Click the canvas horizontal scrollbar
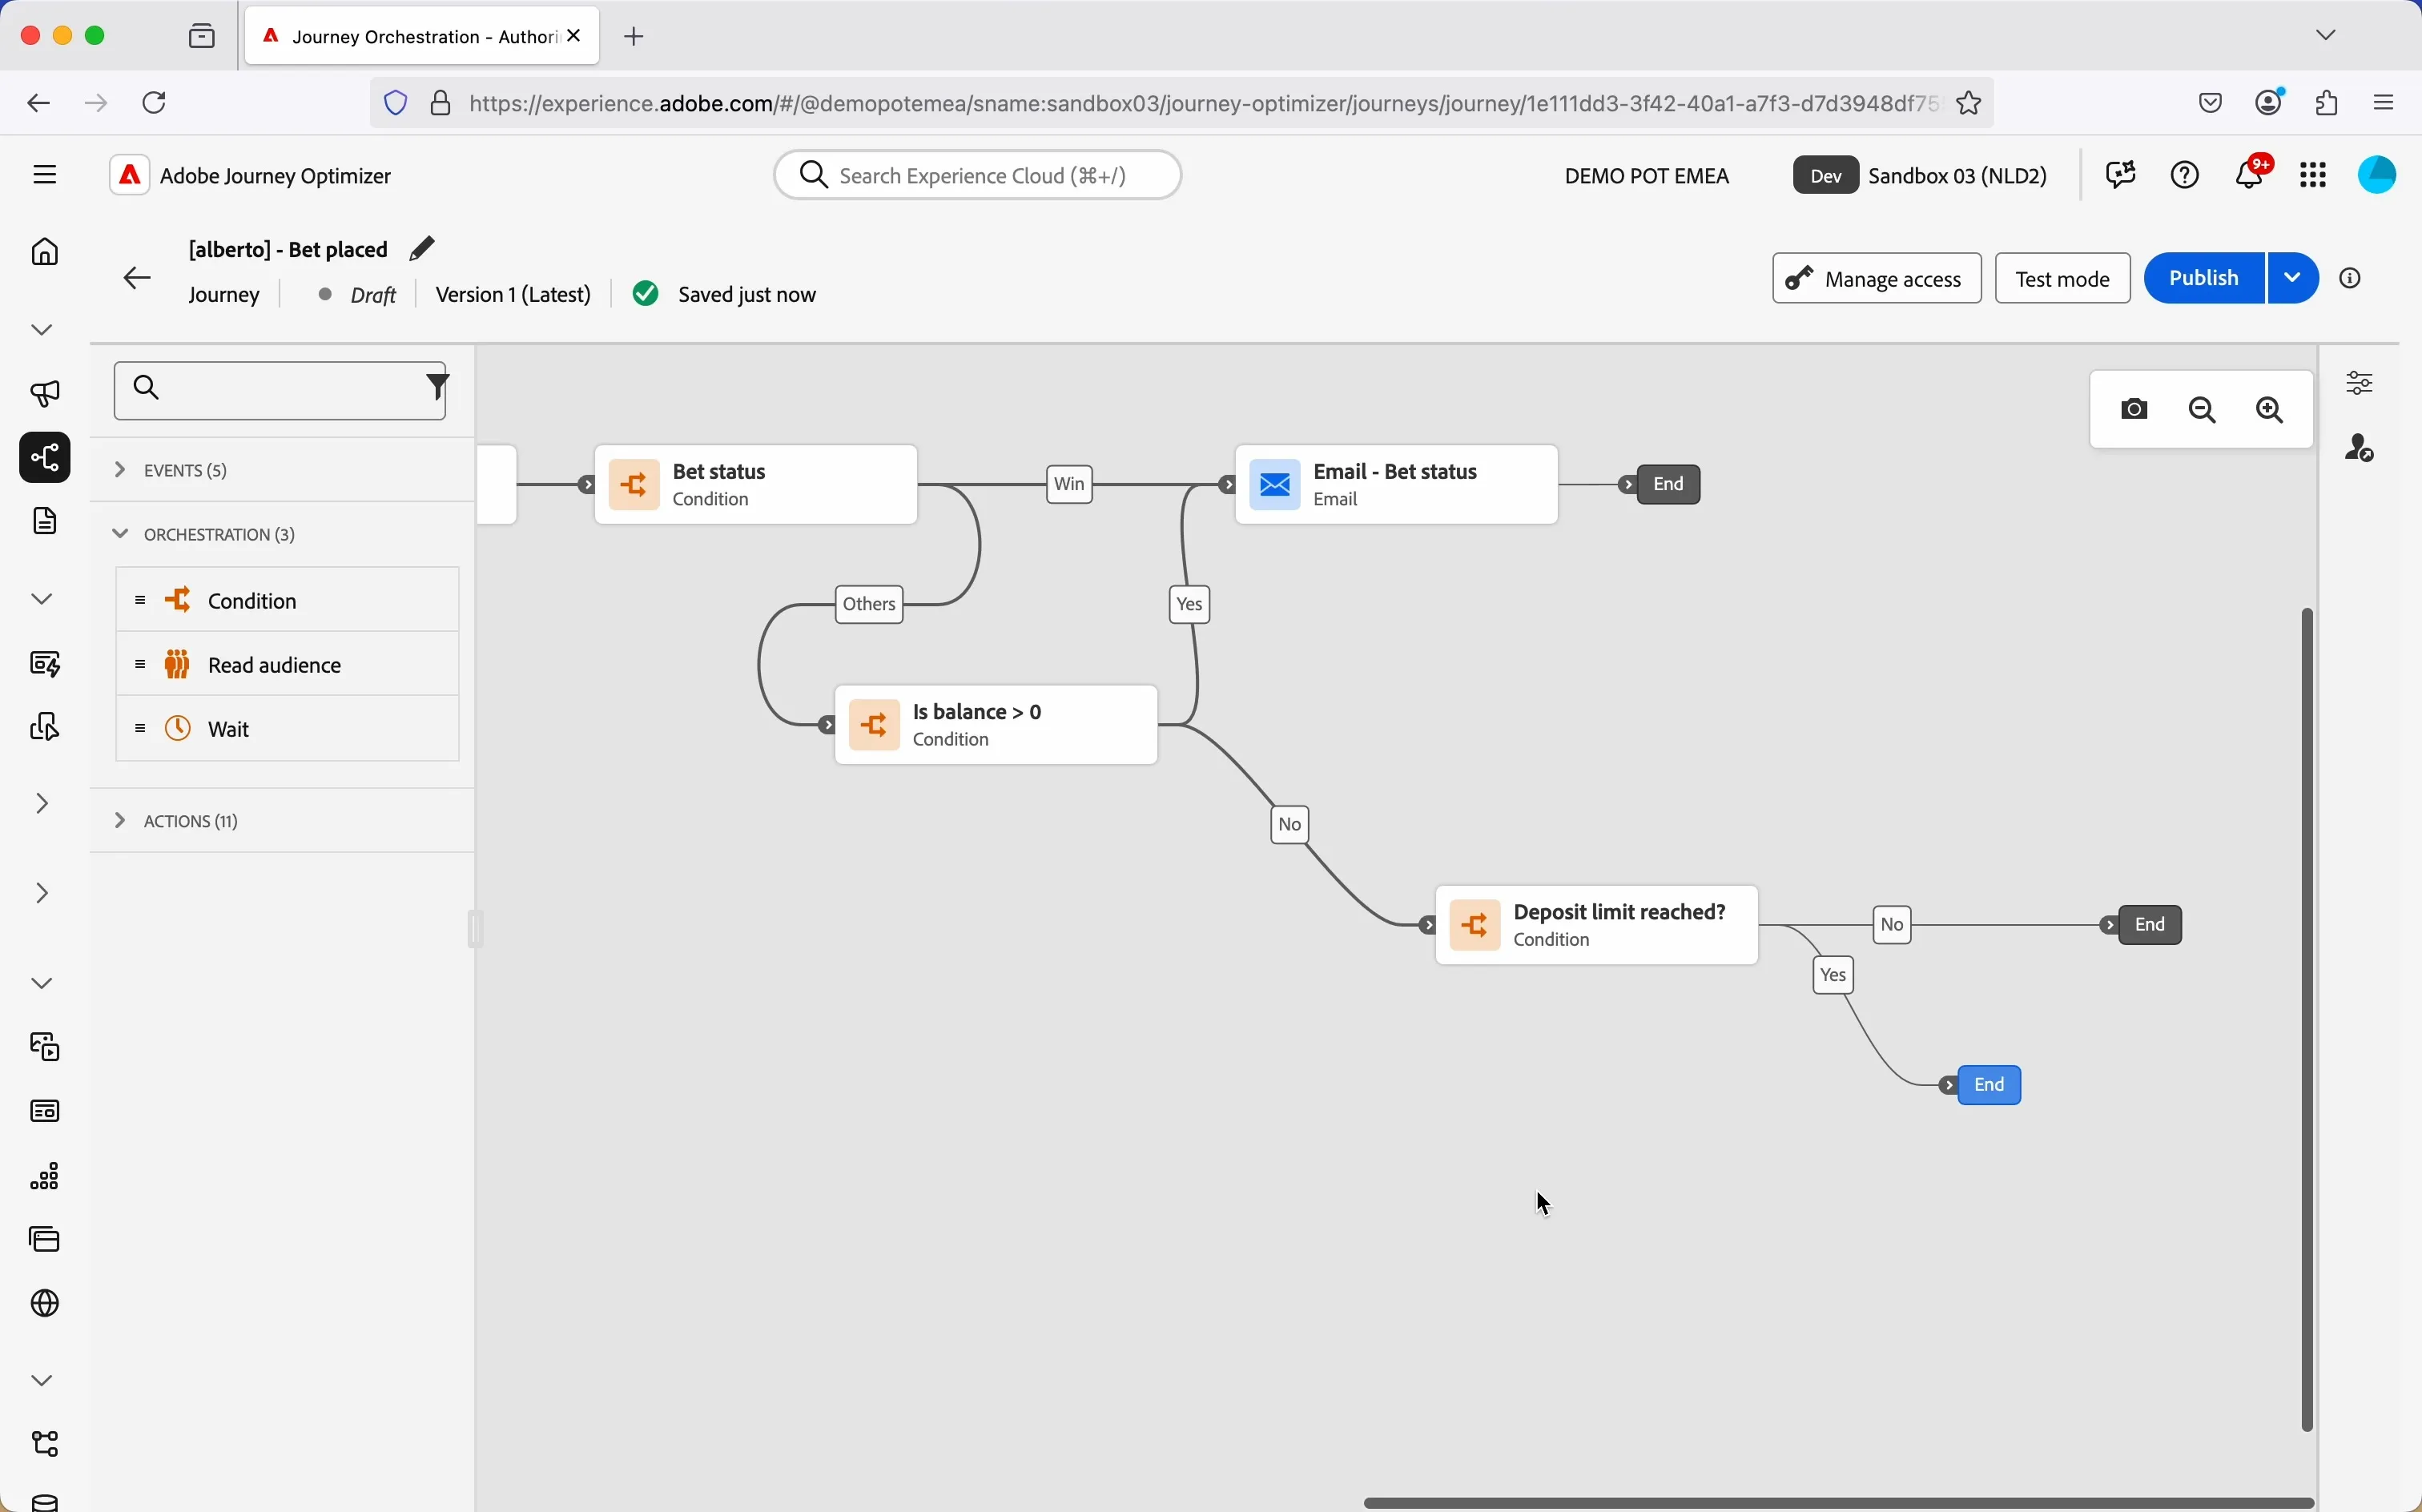Screen dimensions: 2422x1512 [1838, 1502]
